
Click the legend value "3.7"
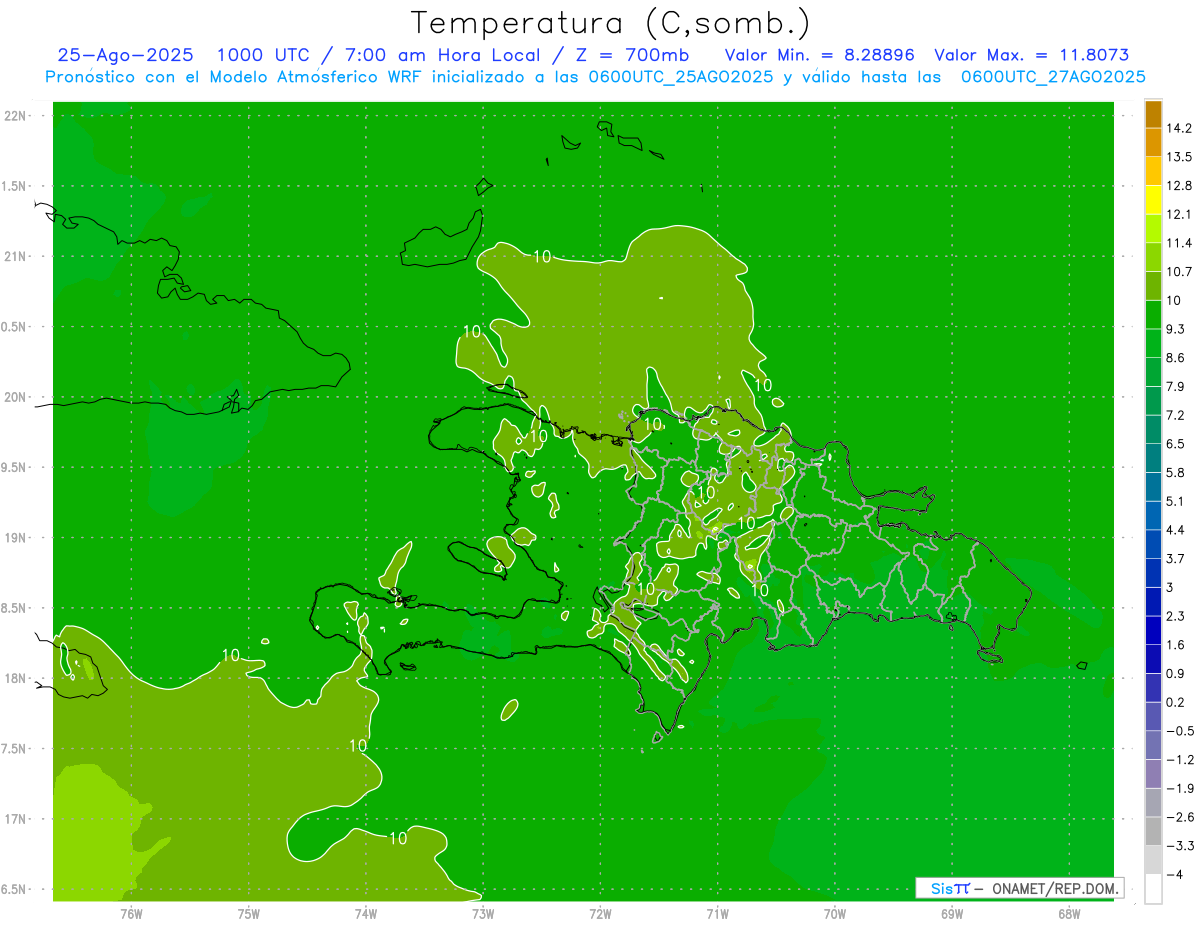pyautogui.click(x=1176, y=558)
